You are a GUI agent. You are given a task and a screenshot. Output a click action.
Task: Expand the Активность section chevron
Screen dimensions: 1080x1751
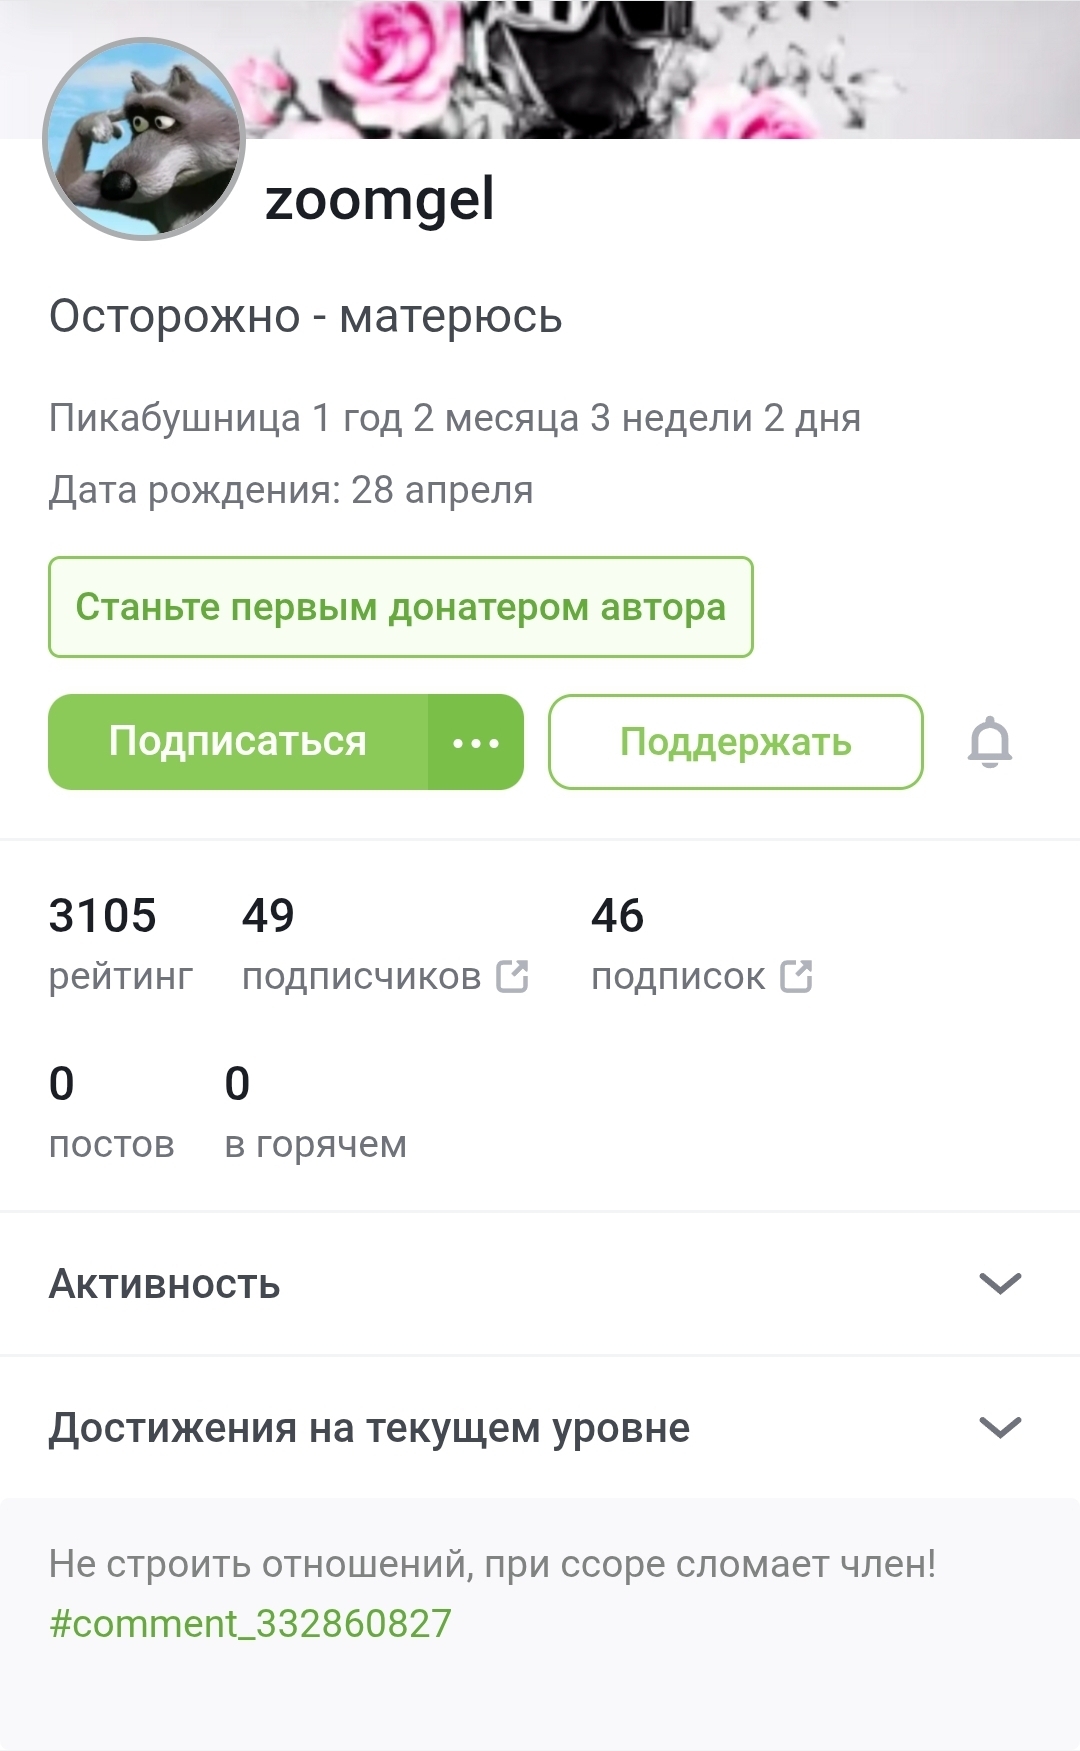(x=1000, y=1283)
